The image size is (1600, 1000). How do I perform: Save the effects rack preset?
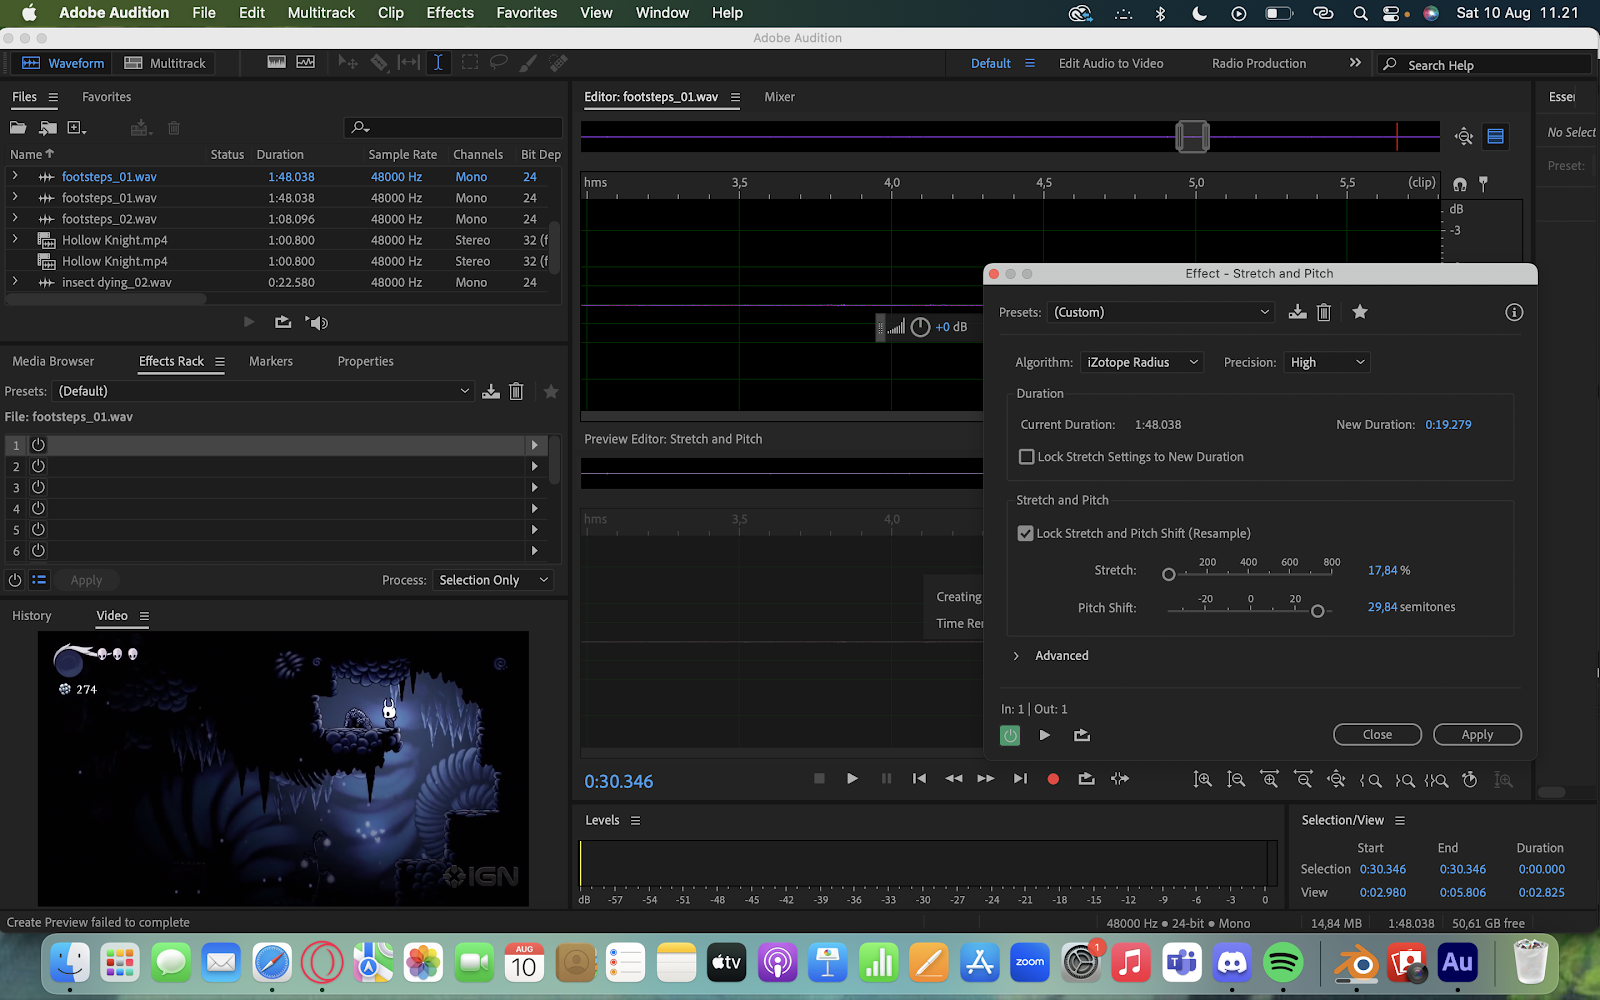click(491, 391)
